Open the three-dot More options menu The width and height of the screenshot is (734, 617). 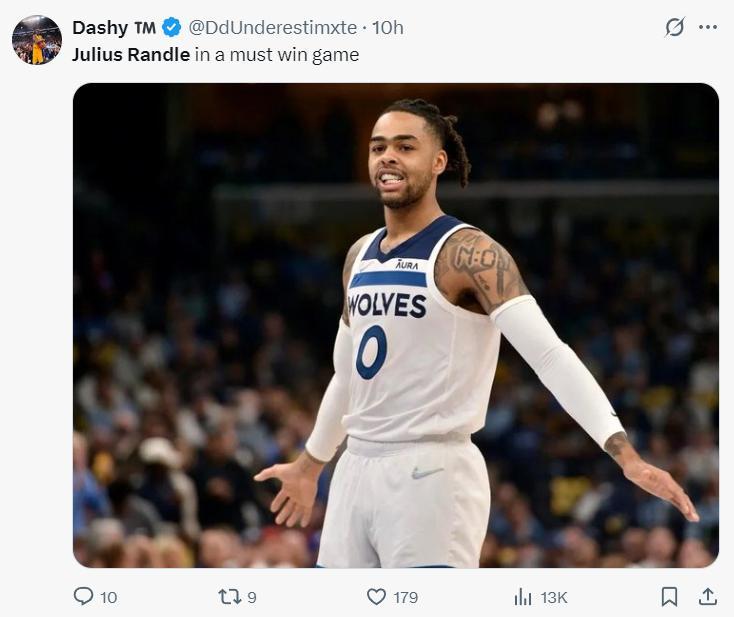click(708, 28)
